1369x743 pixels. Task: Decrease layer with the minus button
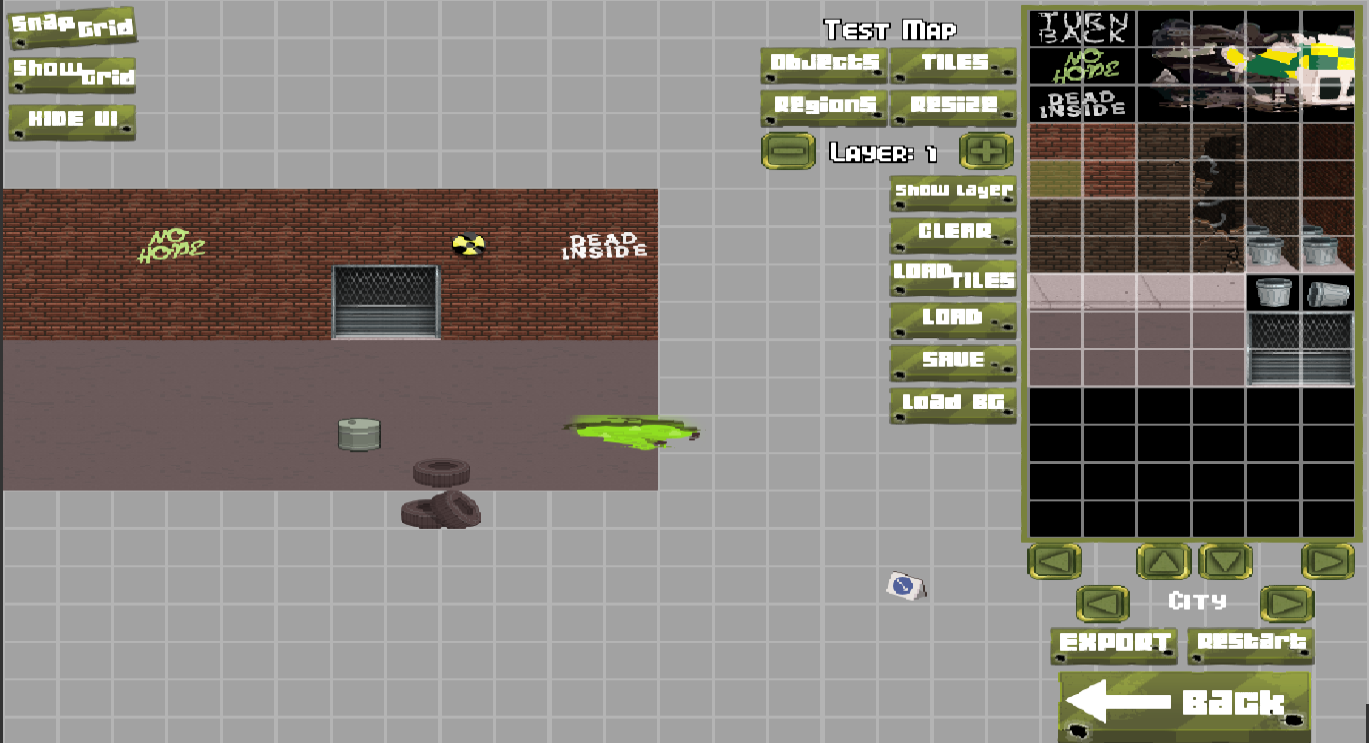pos(788,151)
